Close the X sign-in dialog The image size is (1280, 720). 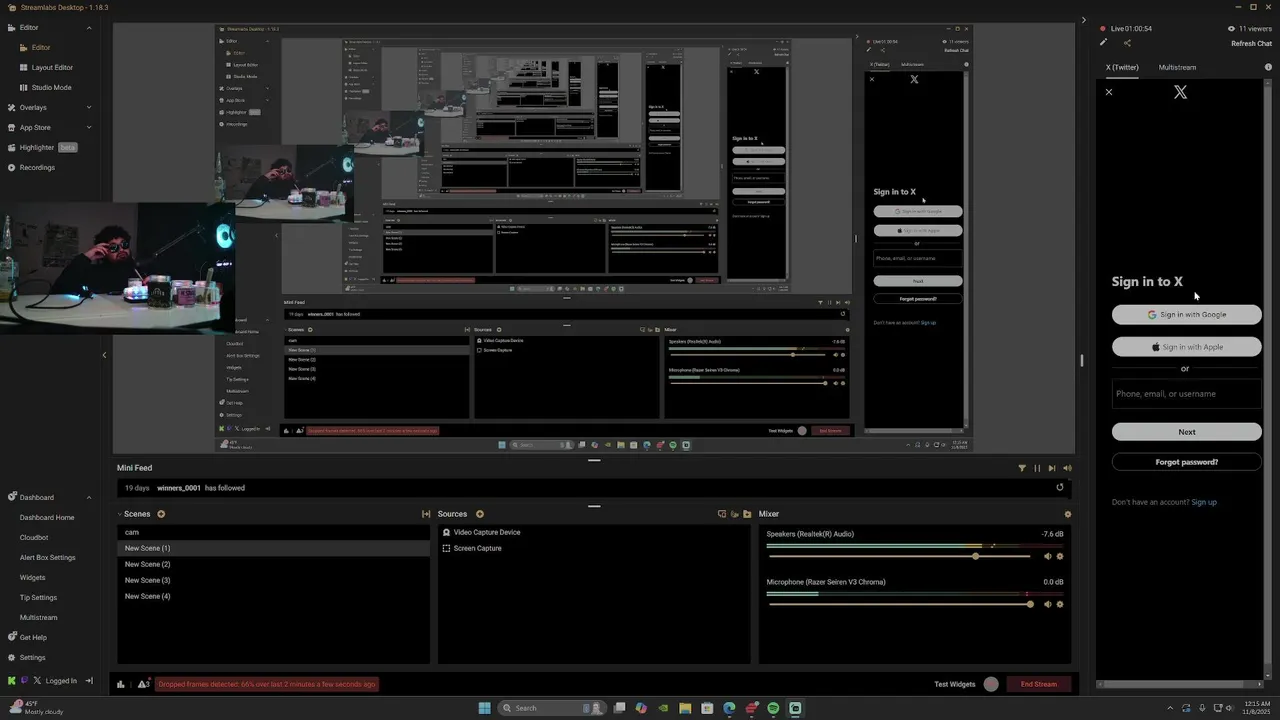click(1108, 92)
